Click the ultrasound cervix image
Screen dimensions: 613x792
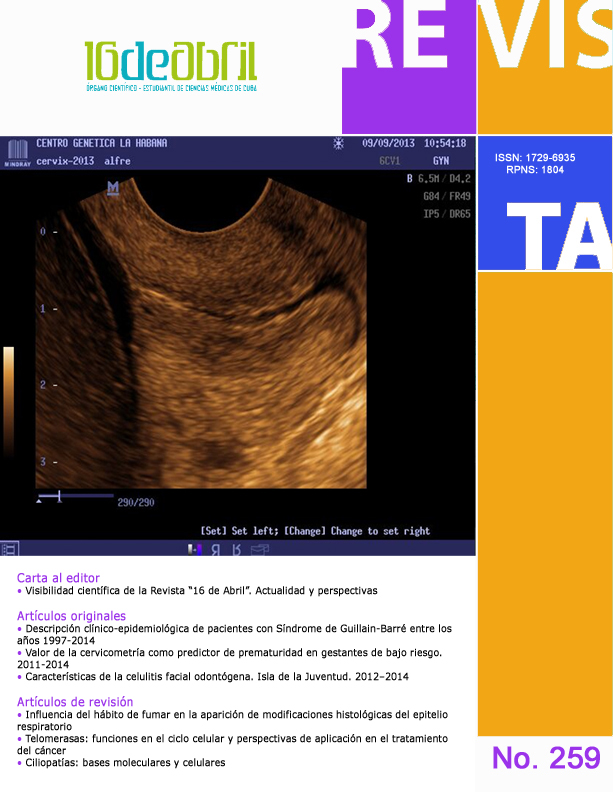click(230, 340)
